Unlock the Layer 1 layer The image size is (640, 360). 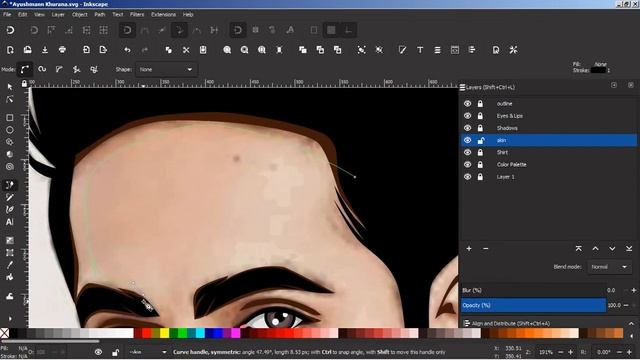click(480, 177)
